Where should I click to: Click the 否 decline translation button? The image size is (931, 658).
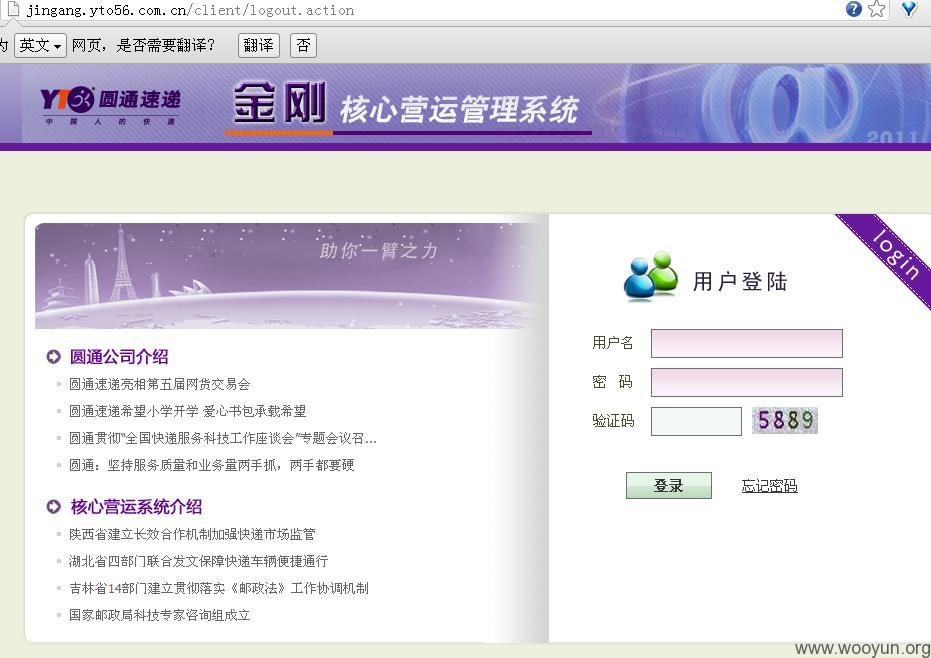point(303,45)
